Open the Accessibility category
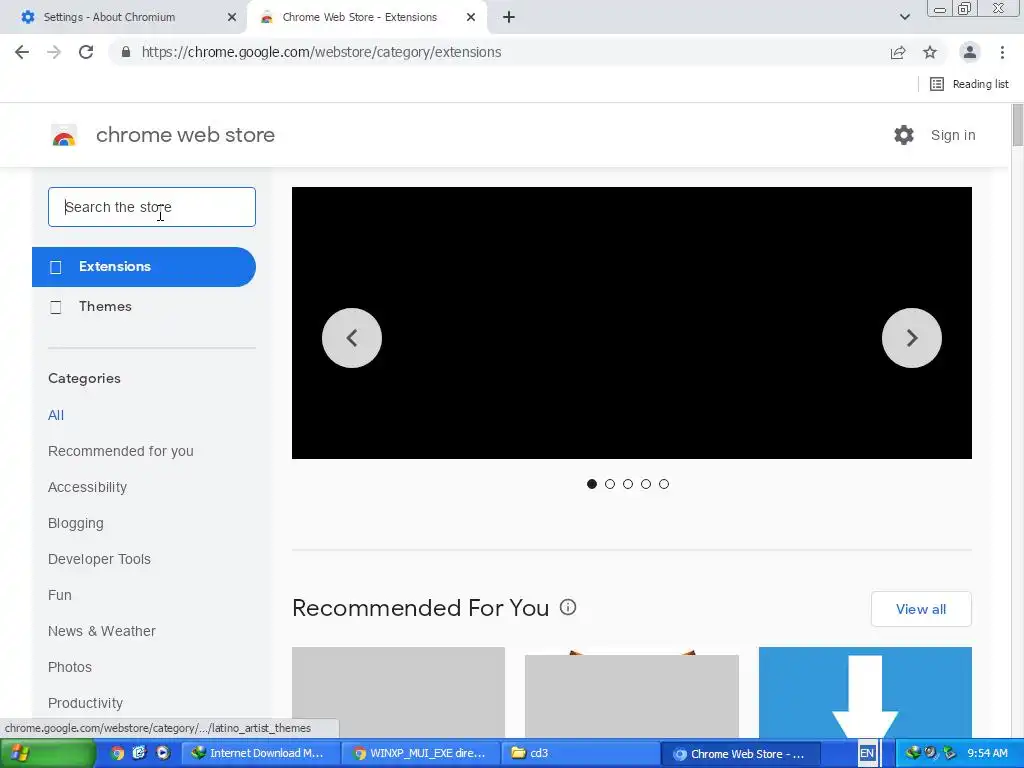 [x=88, y=487]
